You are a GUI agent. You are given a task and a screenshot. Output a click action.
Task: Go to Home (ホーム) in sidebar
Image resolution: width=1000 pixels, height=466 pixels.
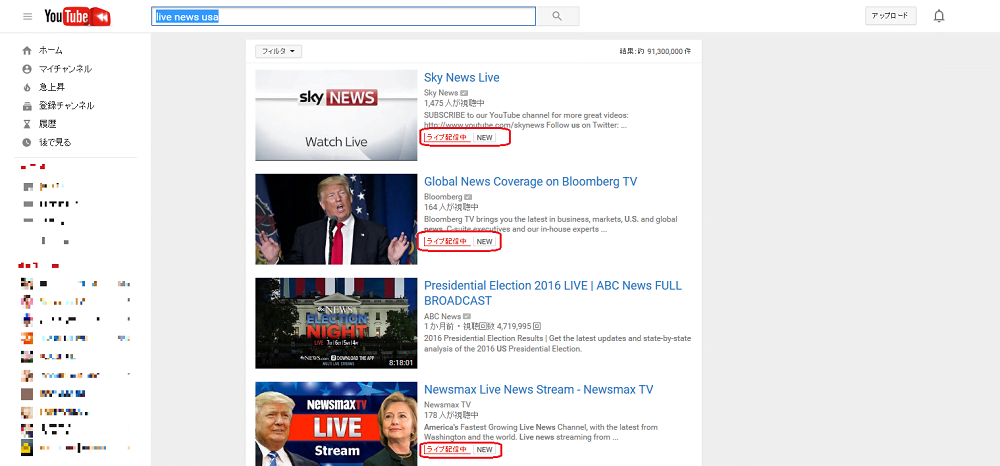tap(50, 50)
